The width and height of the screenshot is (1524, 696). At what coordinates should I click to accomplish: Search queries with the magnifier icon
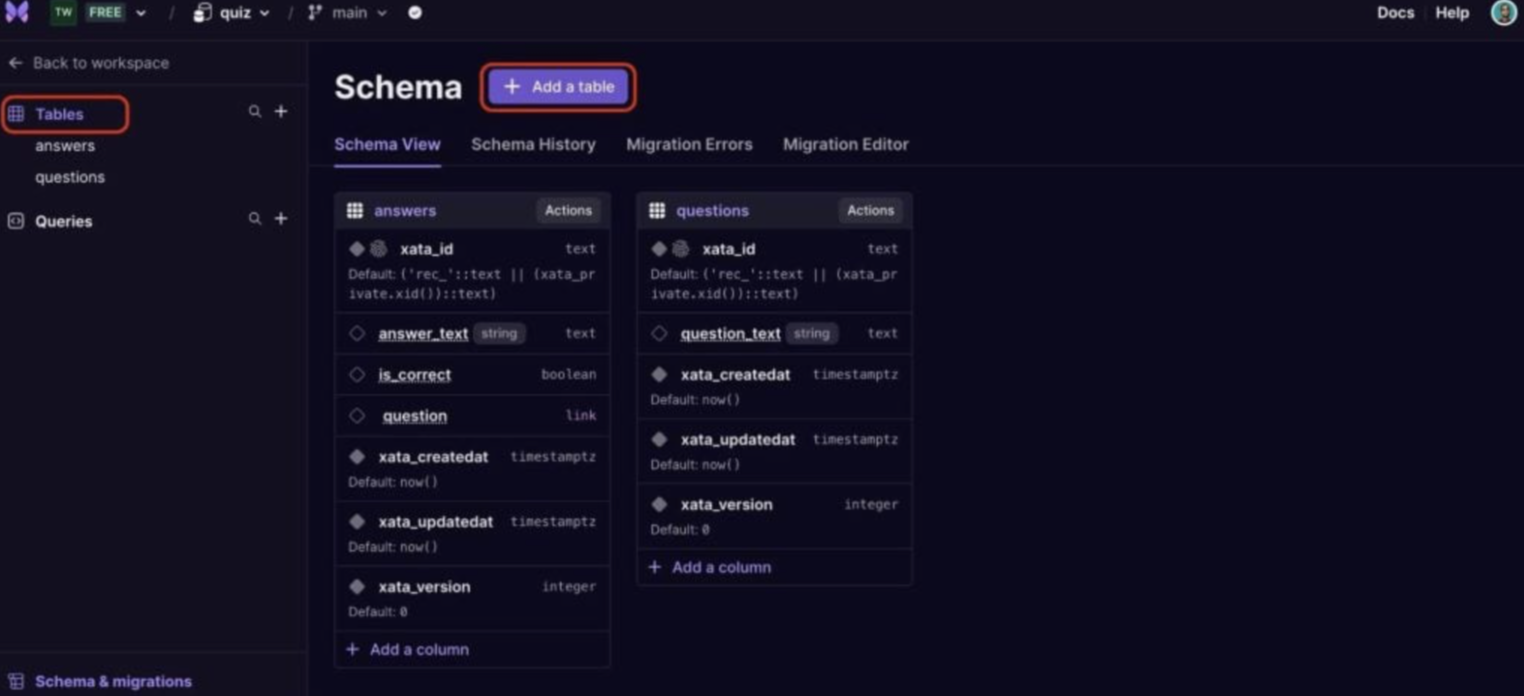[255, 219]
